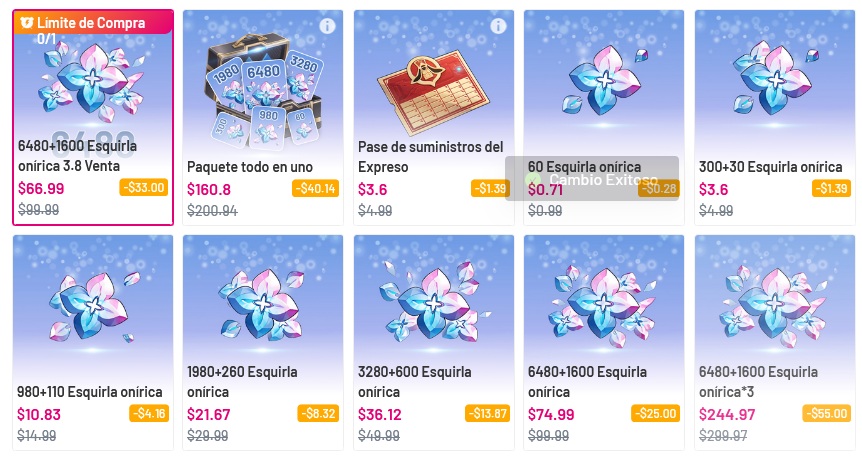Select the 6480+1600 Esquirla onírica 3.8 Venta card
The height and width of the screenshot is (457, 862).
click(93, 118)
